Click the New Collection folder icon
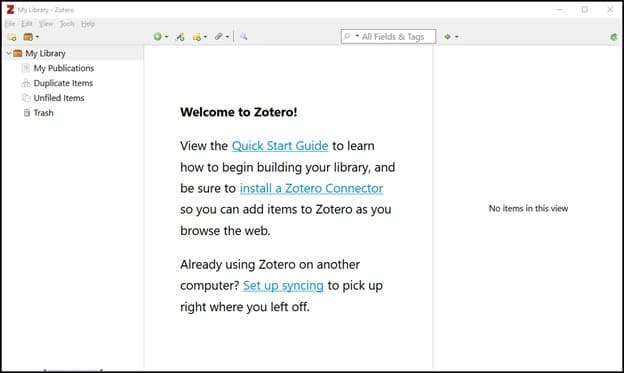 click(12, 37)
